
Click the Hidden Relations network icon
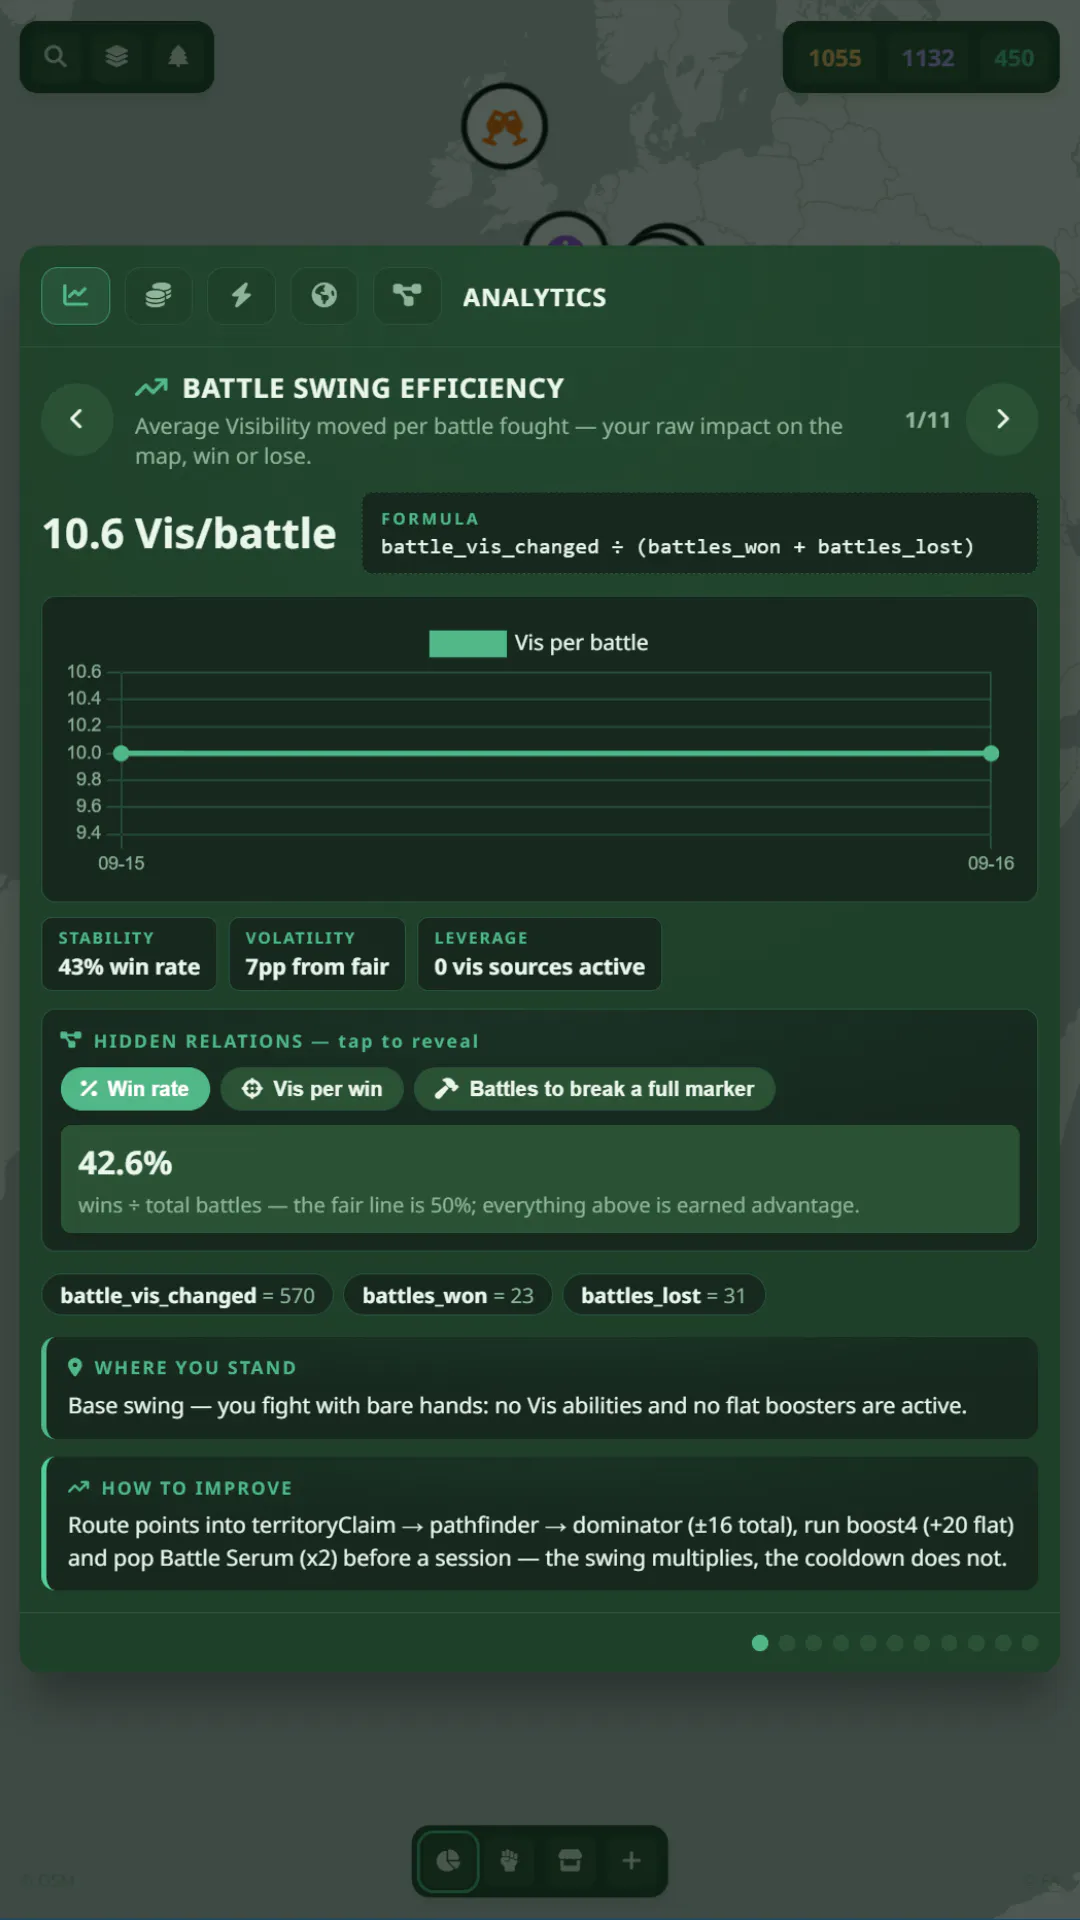[71, 1040]
